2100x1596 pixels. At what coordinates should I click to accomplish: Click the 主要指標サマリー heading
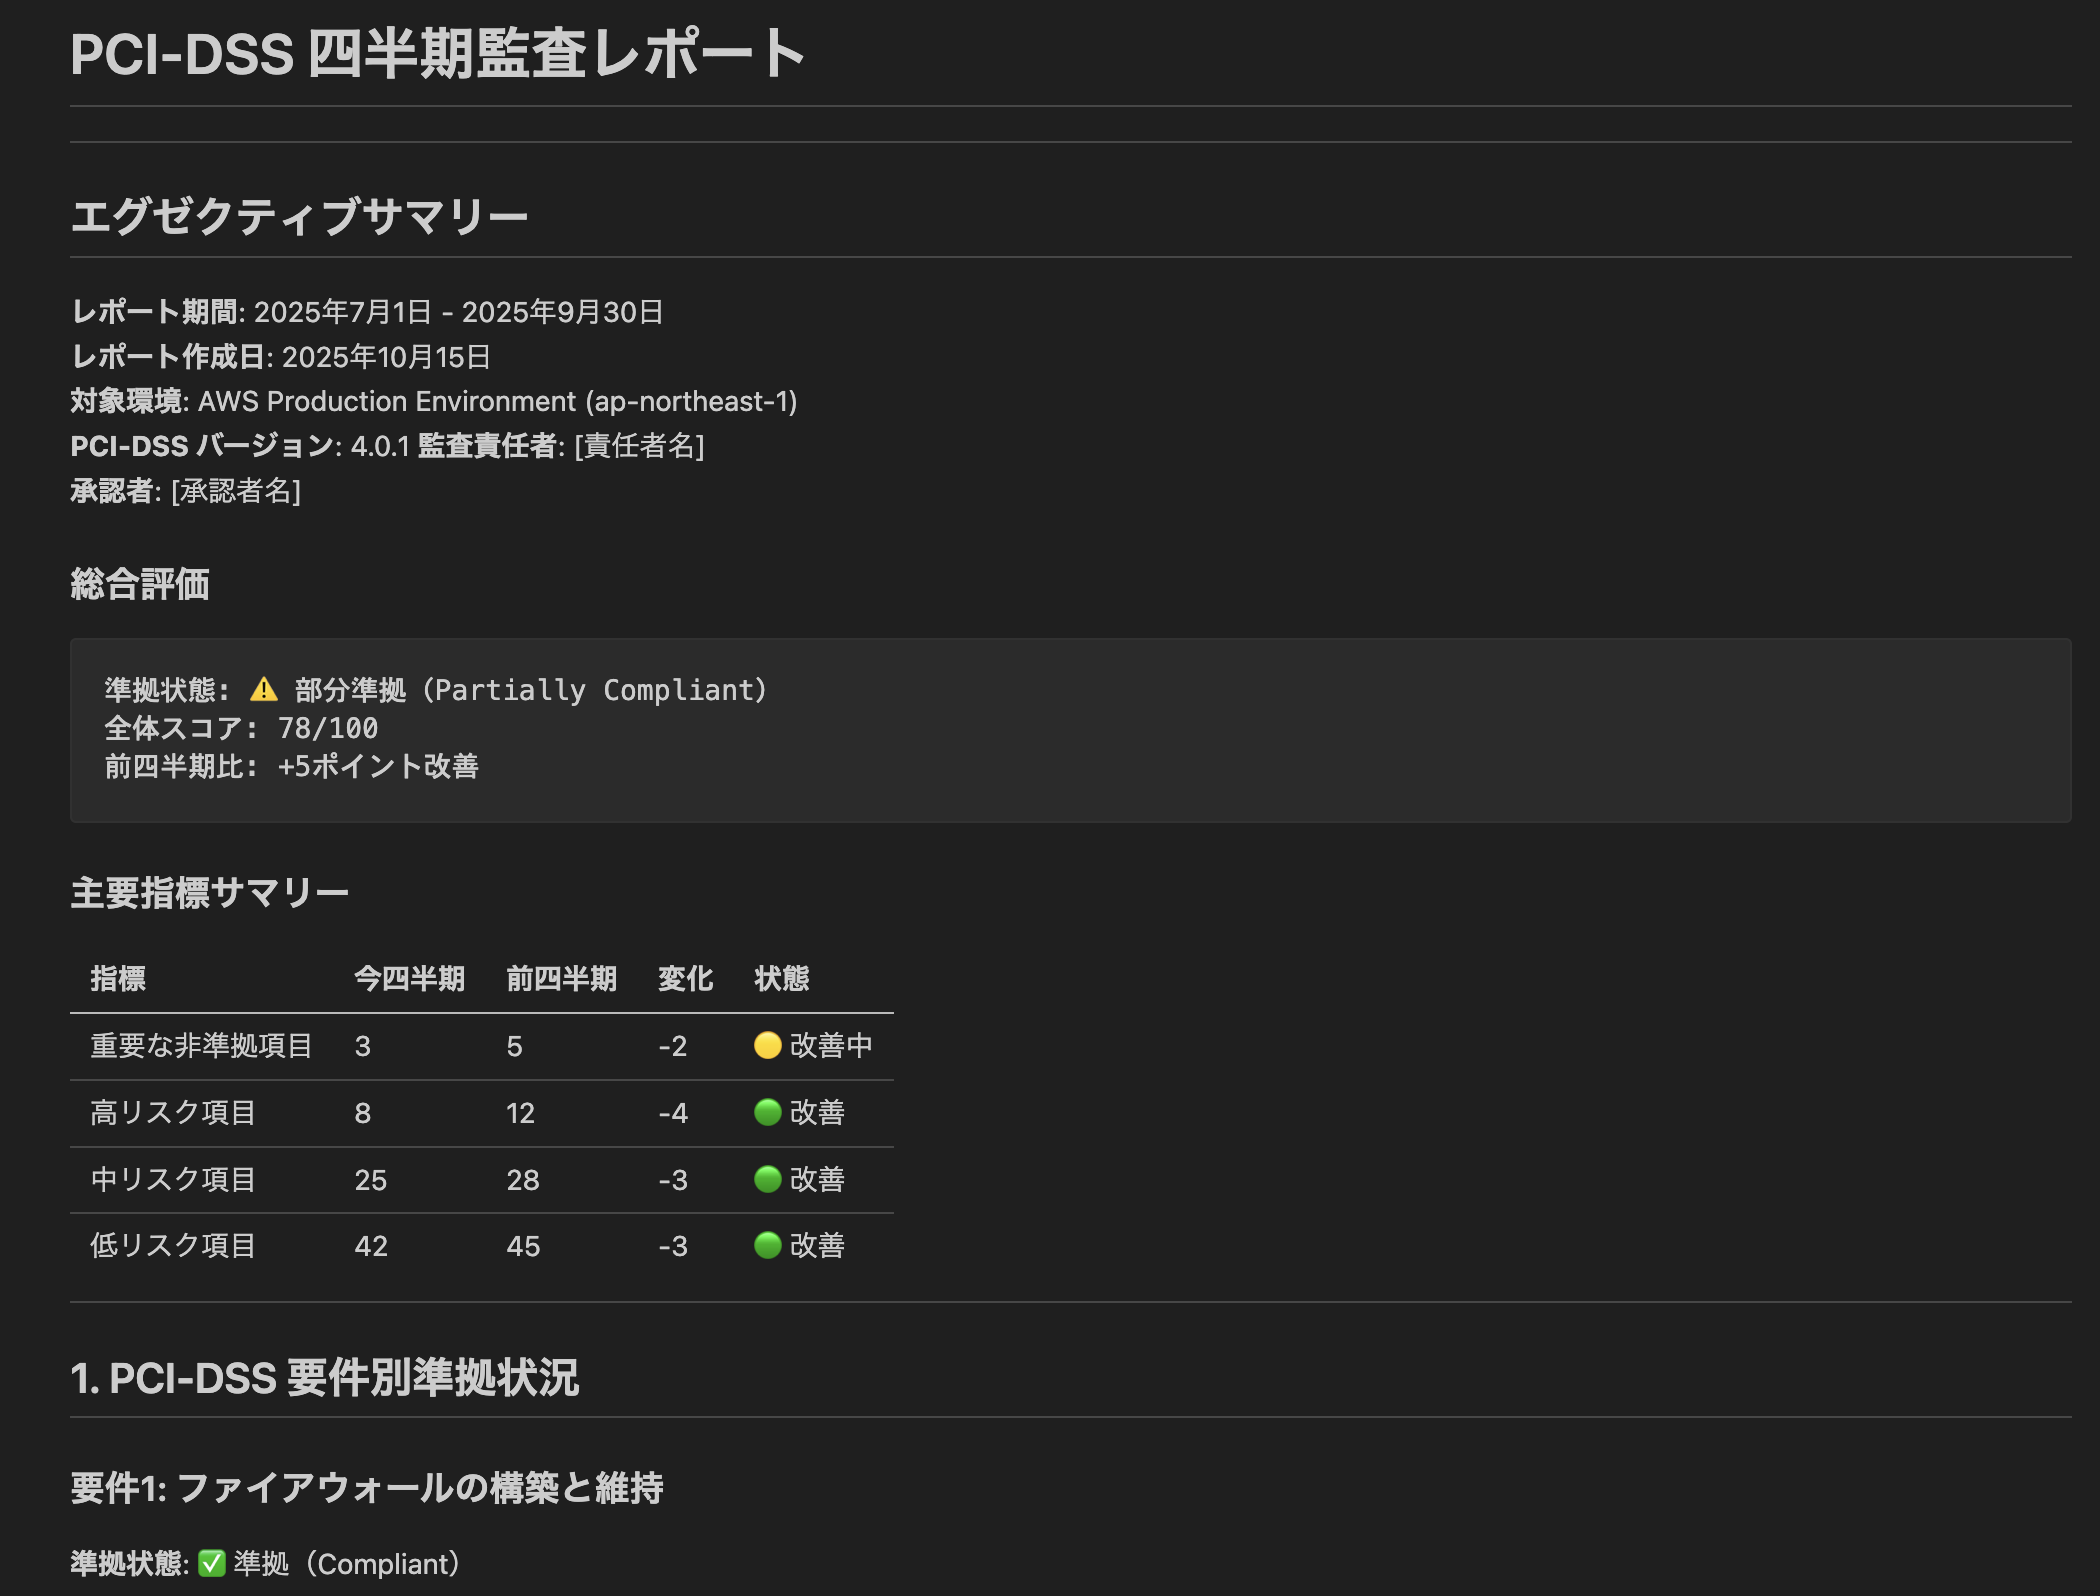tap(210, 892)
